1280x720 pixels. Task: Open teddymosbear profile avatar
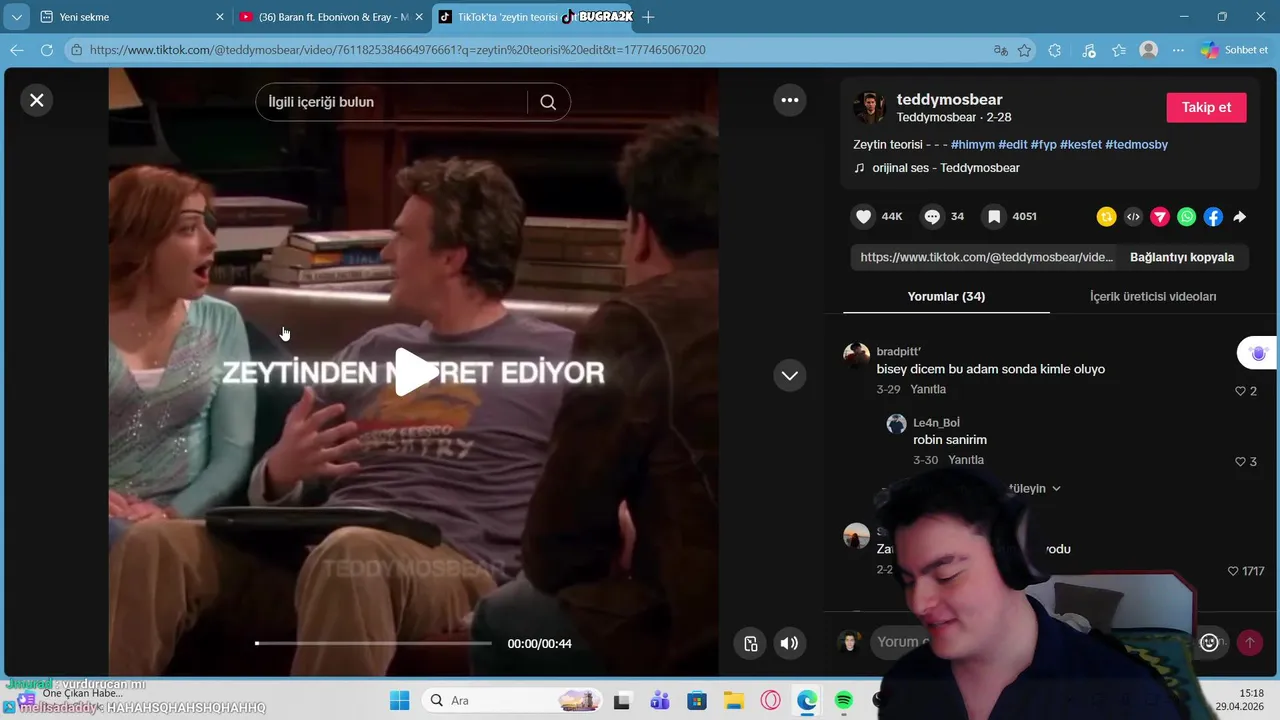(870, 107)
